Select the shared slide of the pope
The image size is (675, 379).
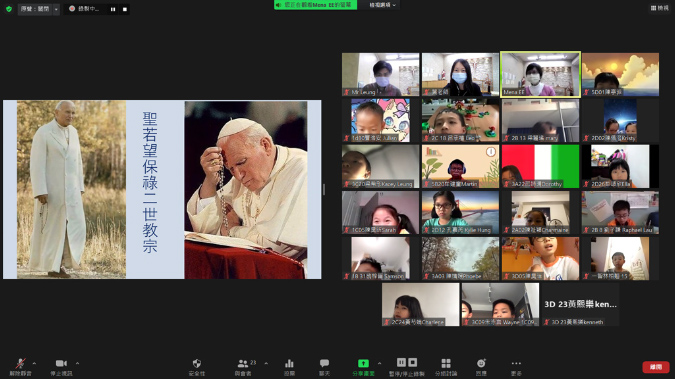point(162,190)
